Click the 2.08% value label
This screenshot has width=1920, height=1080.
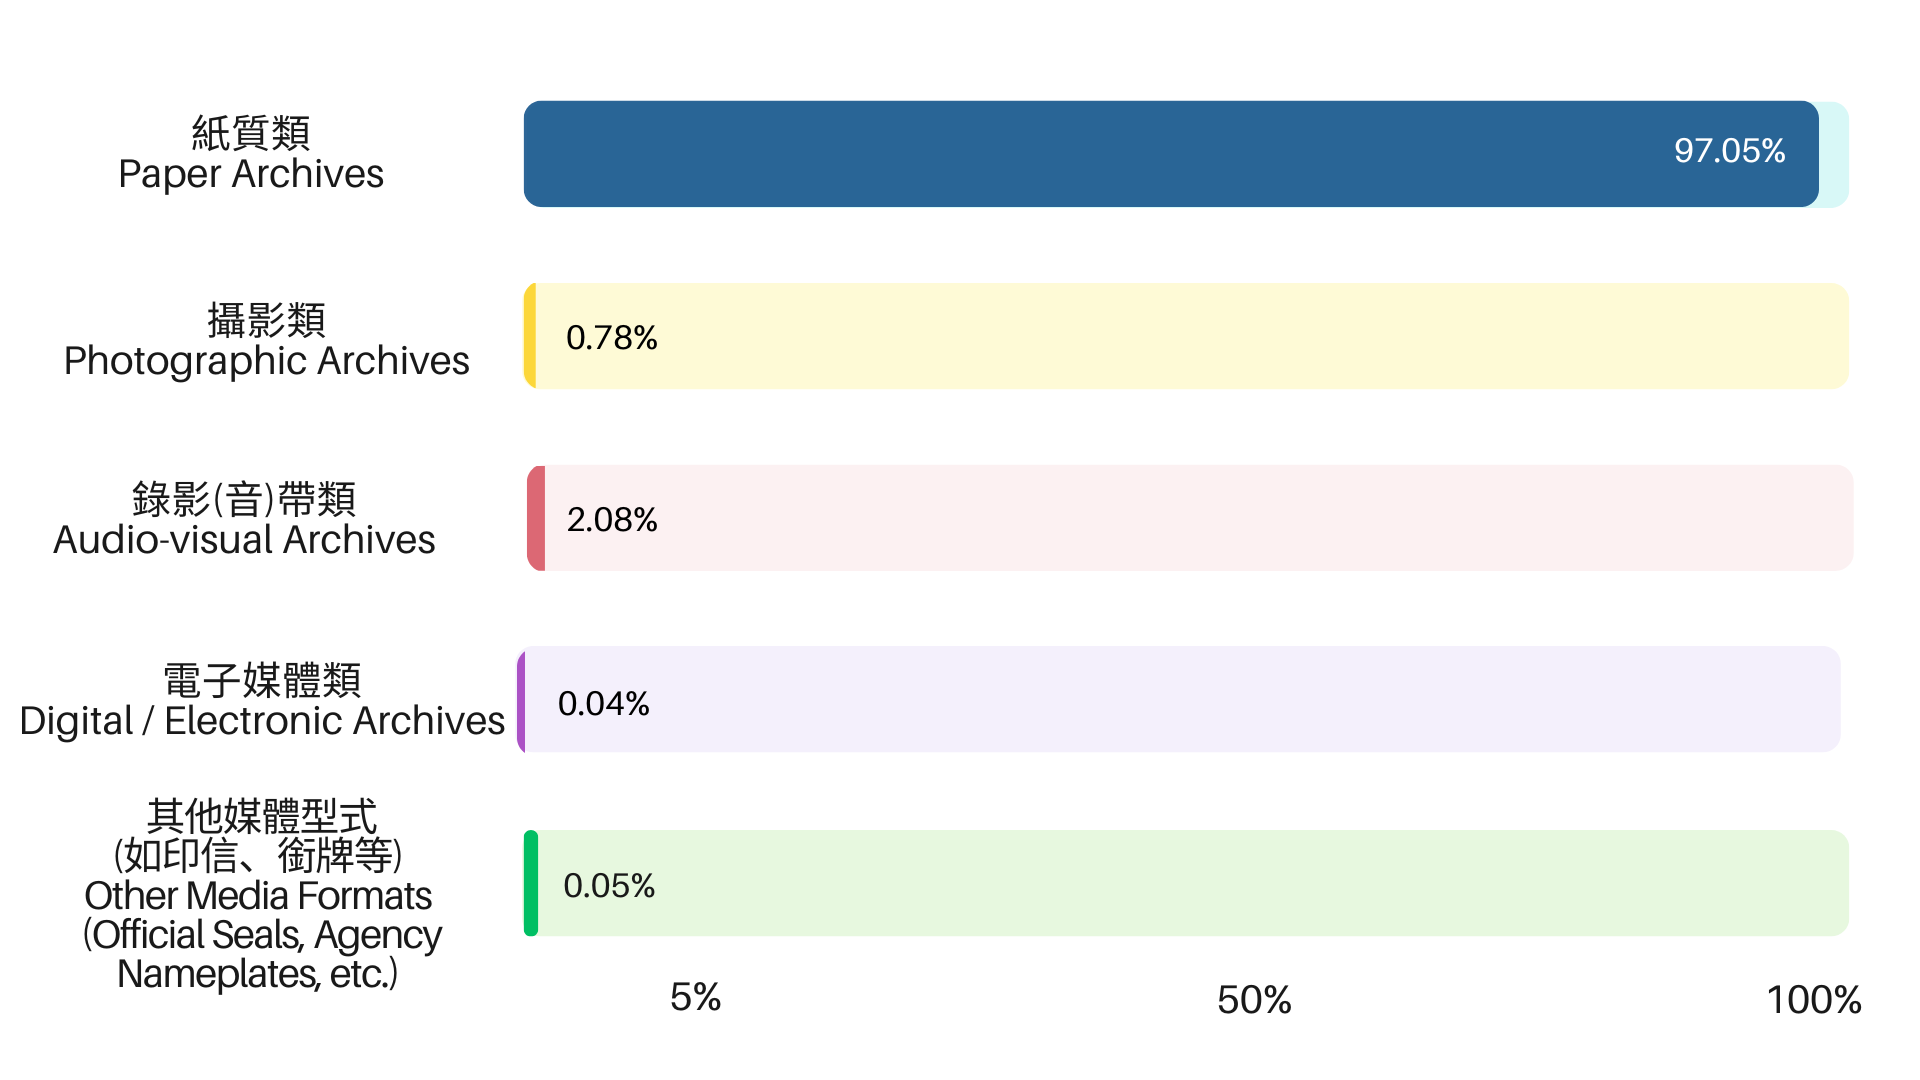click(612, 520)
